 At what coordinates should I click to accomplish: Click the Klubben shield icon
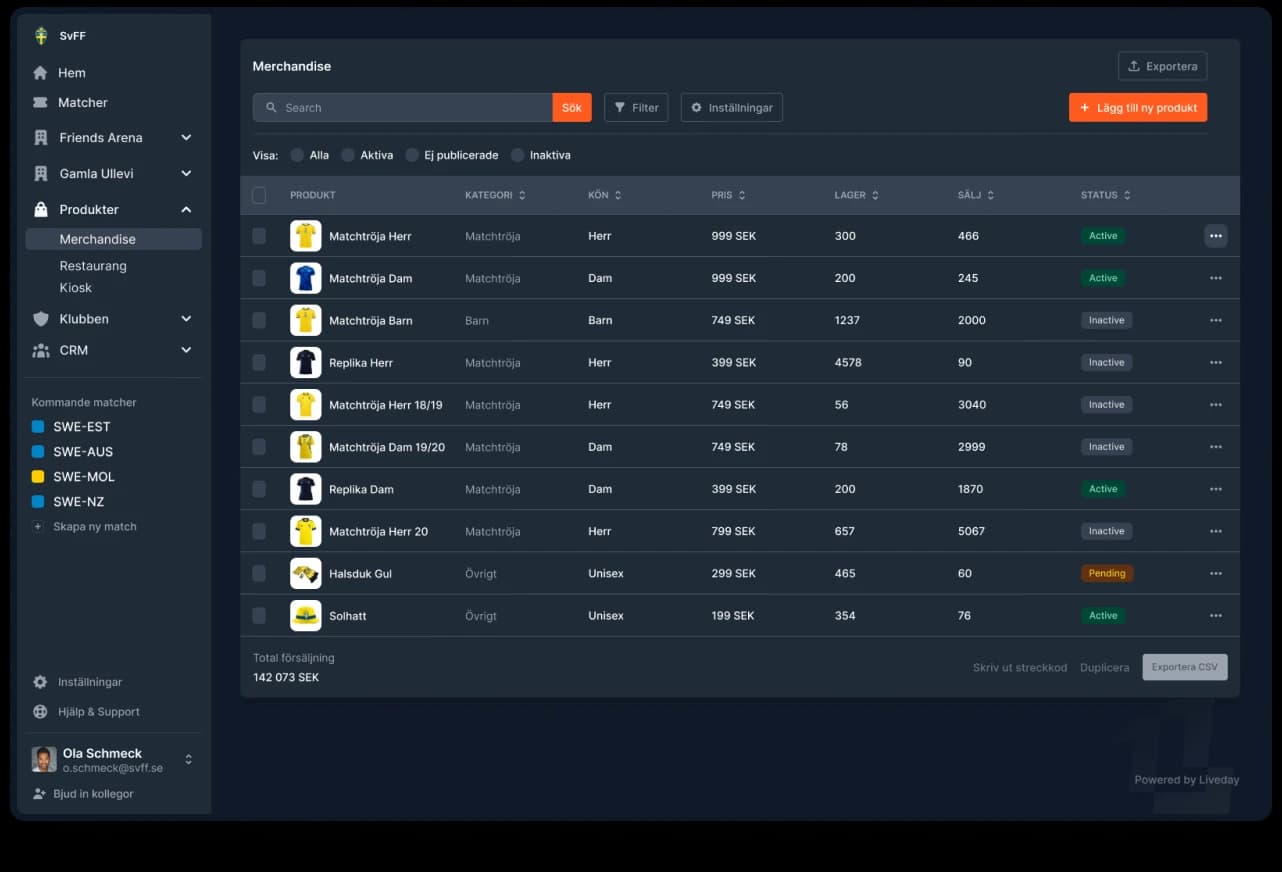41,319
